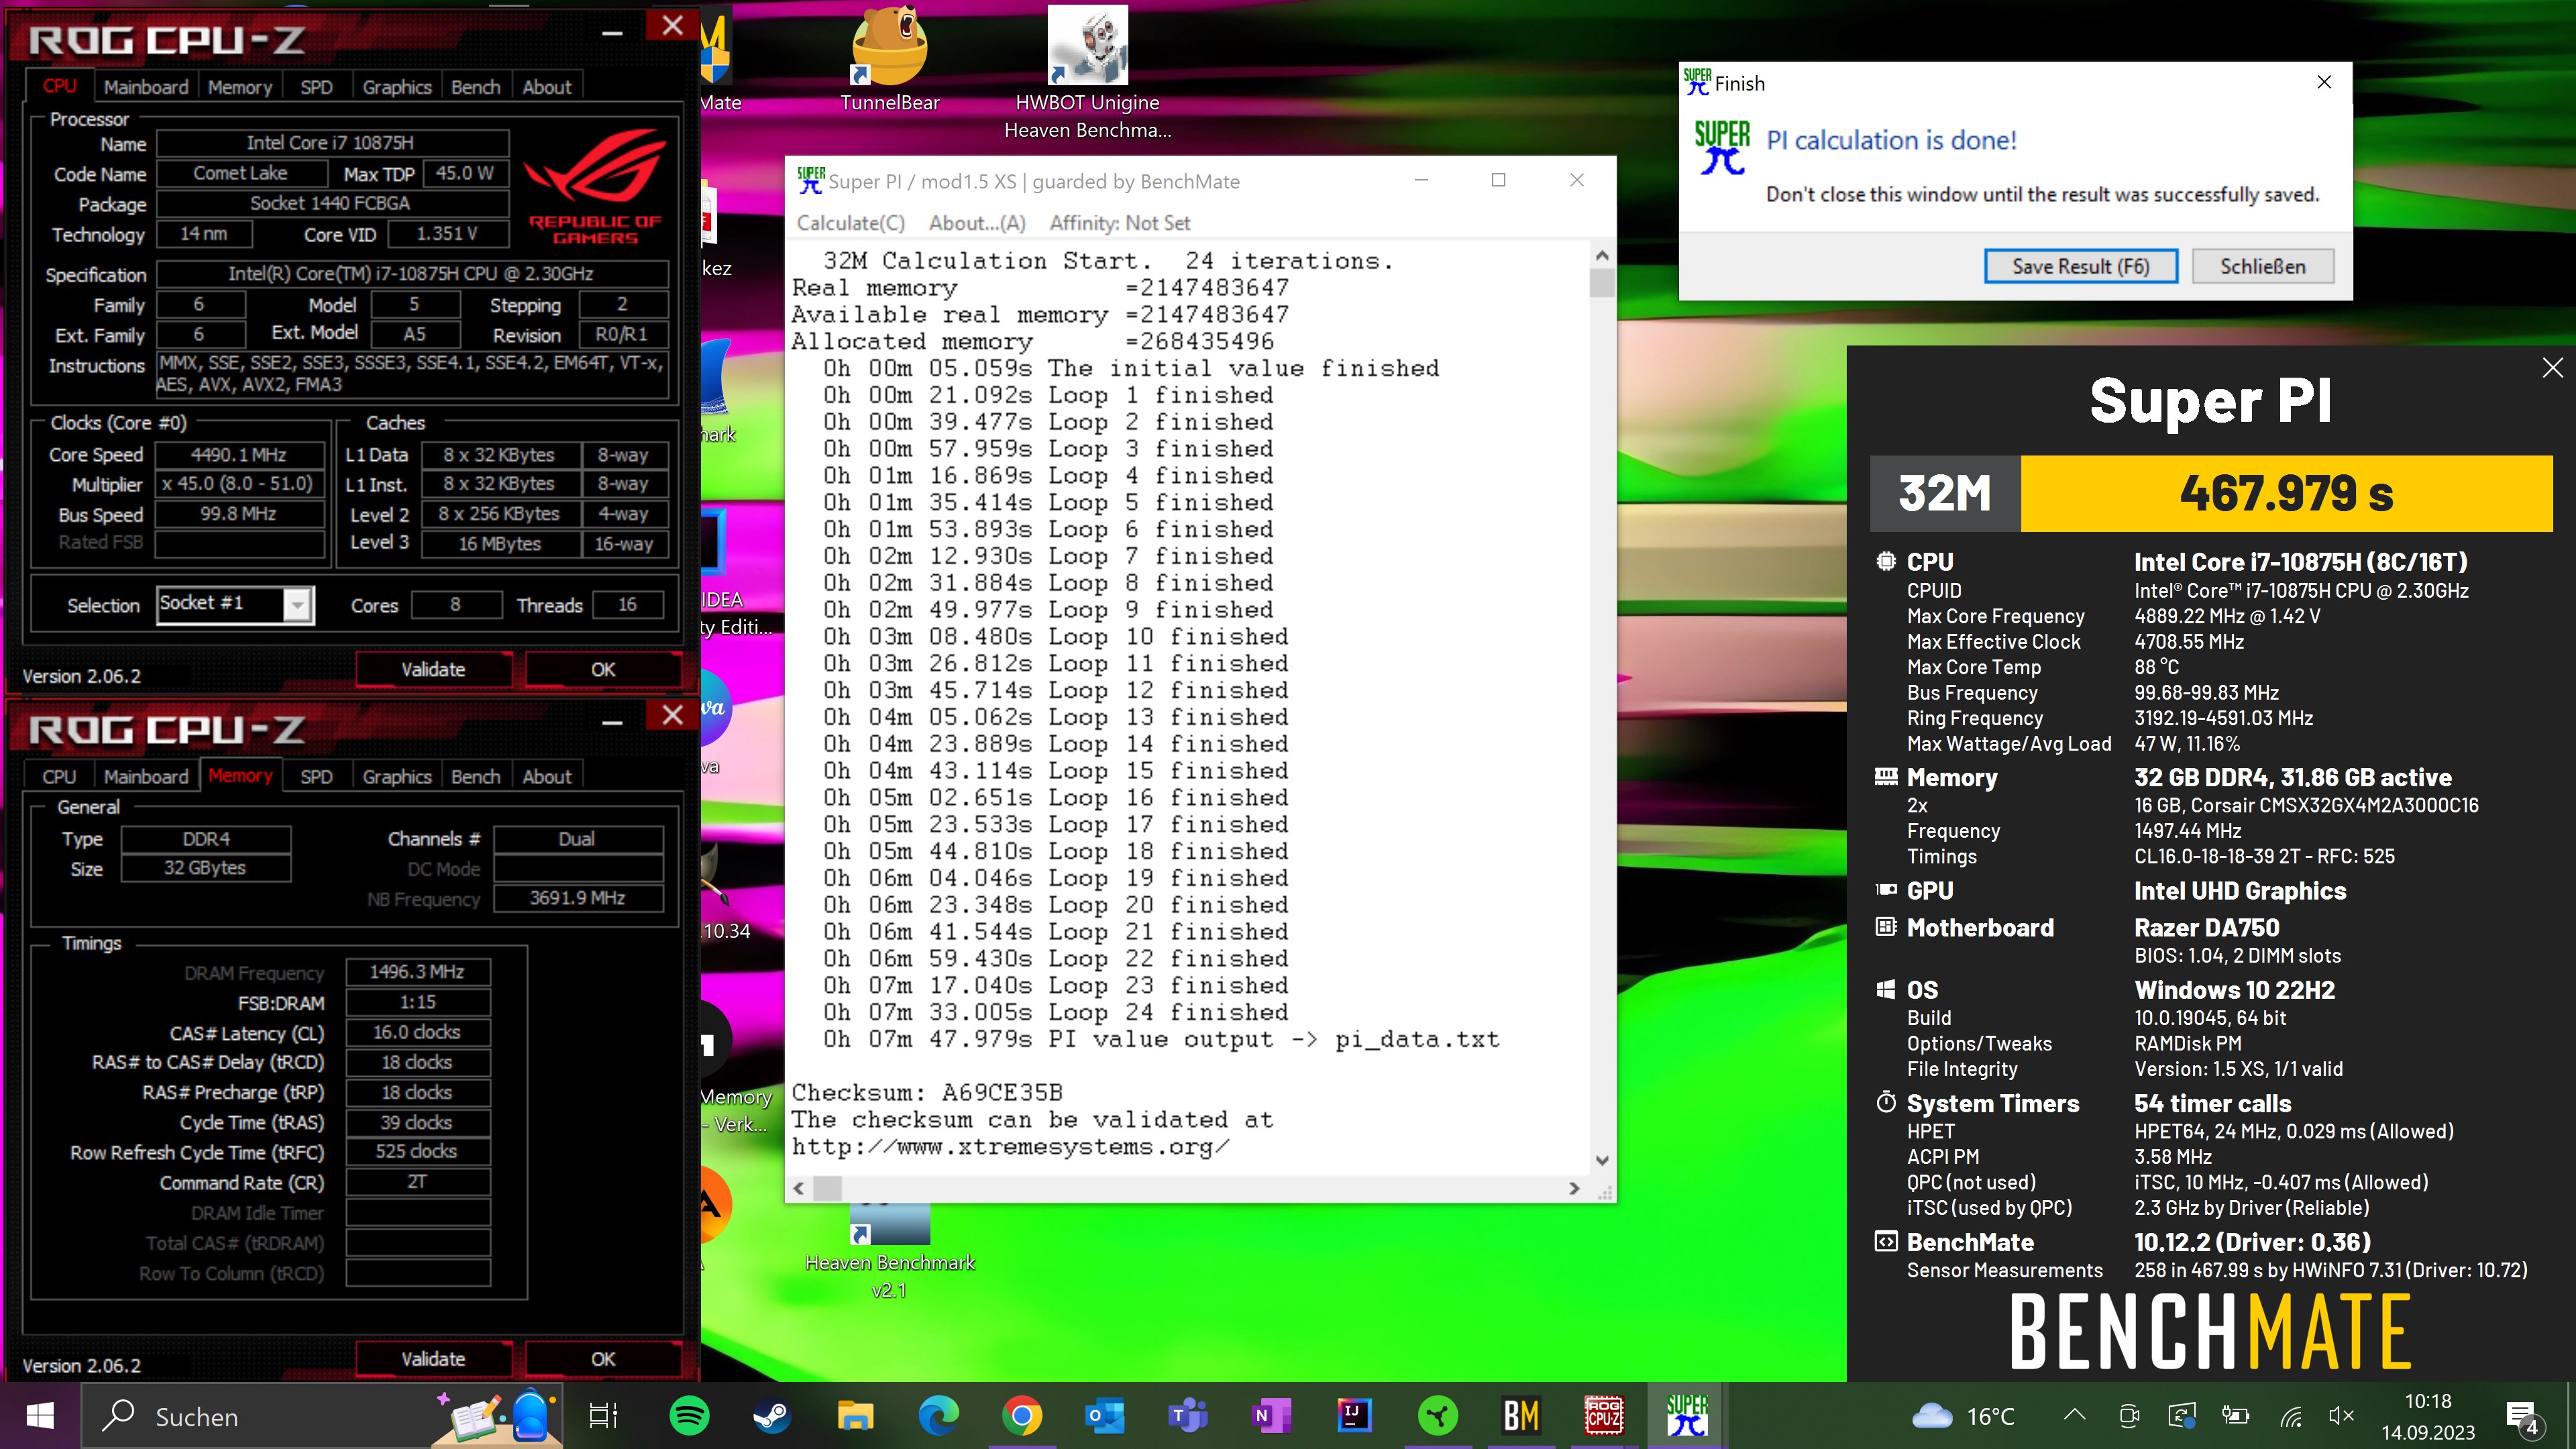This screenshot has height=1449, width=2576.
Task: Open the battery status tray icon
Action: [2234, 1416]
